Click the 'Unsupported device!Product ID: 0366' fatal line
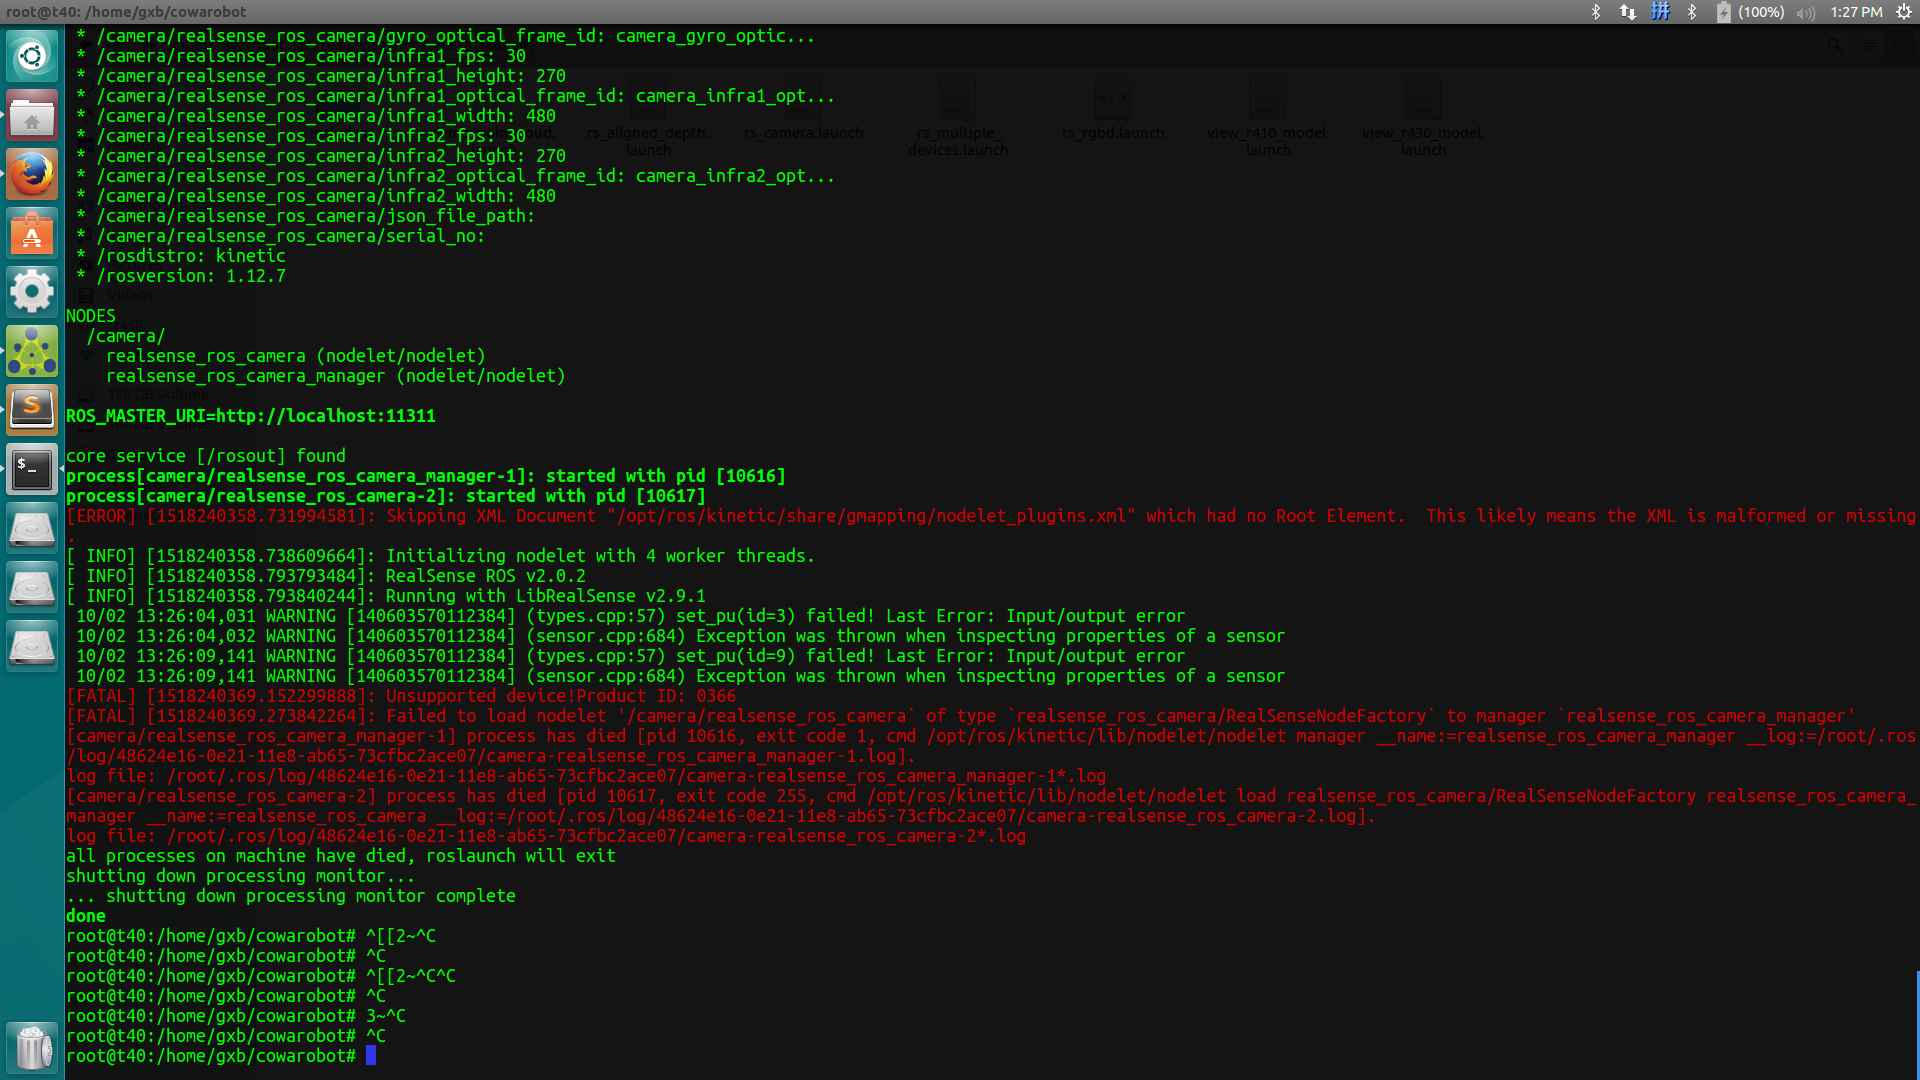This screenshot has height=1080, width=1920. [x=401, y=696]
